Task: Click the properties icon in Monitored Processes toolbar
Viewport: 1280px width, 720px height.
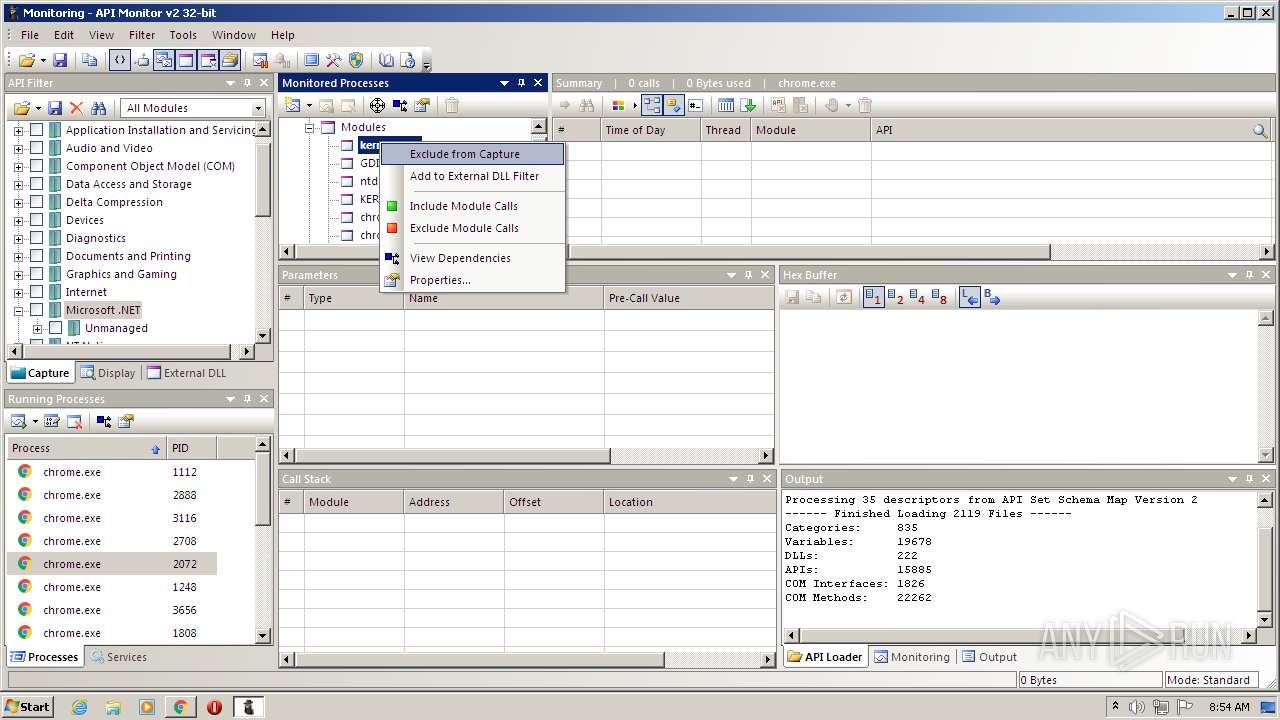Action: 422,105
